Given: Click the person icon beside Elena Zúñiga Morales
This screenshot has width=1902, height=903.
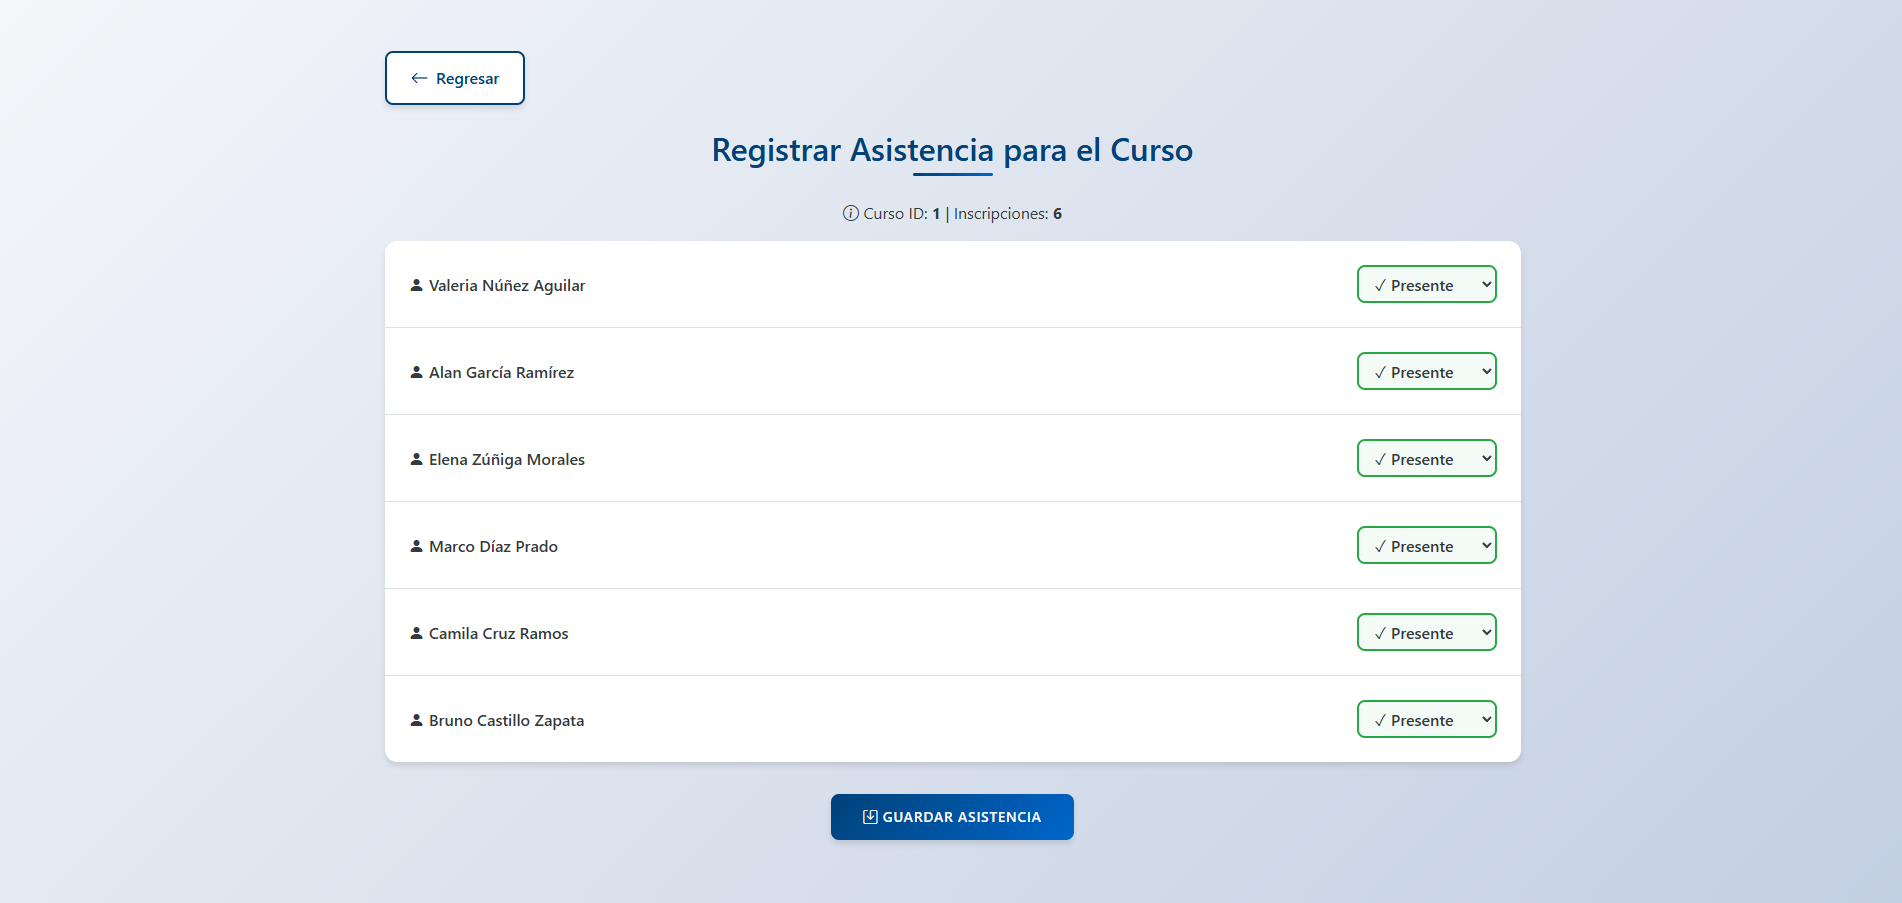Looking at the screenshot, I should pos(416,458).
